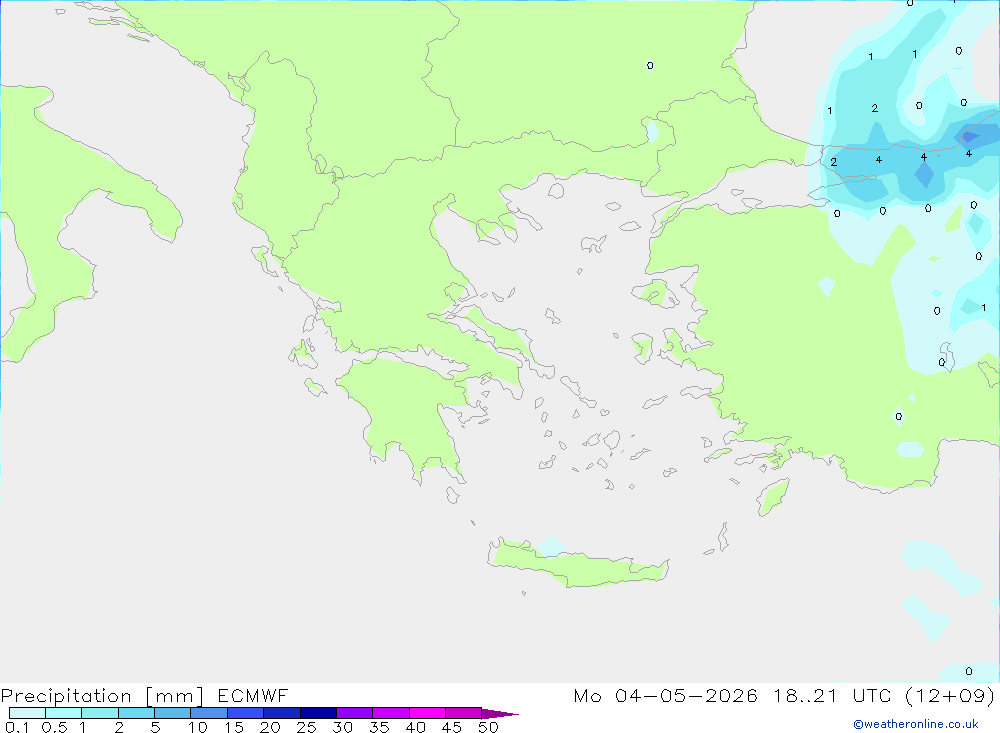Click the island of Crete on map
This screenshot has width=1000, height=733.
[x=577, y=563]
